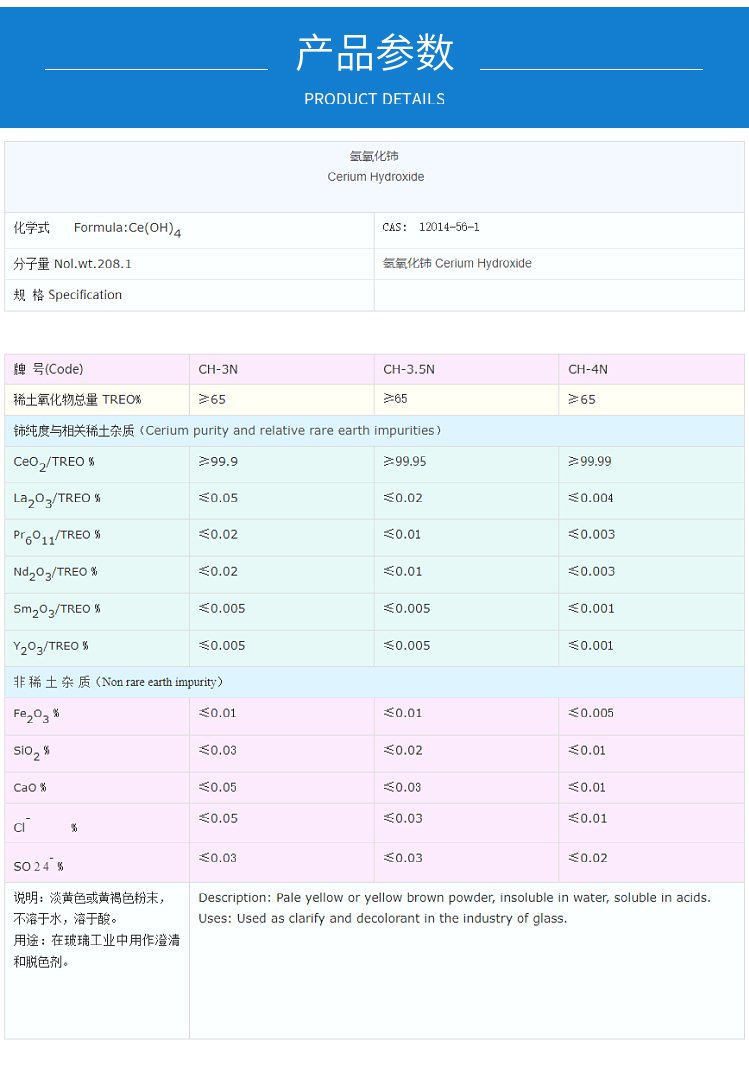Click the Fe2O3 % row label
This screenshot has height=1072, width=749.
(x=37, y=715)
